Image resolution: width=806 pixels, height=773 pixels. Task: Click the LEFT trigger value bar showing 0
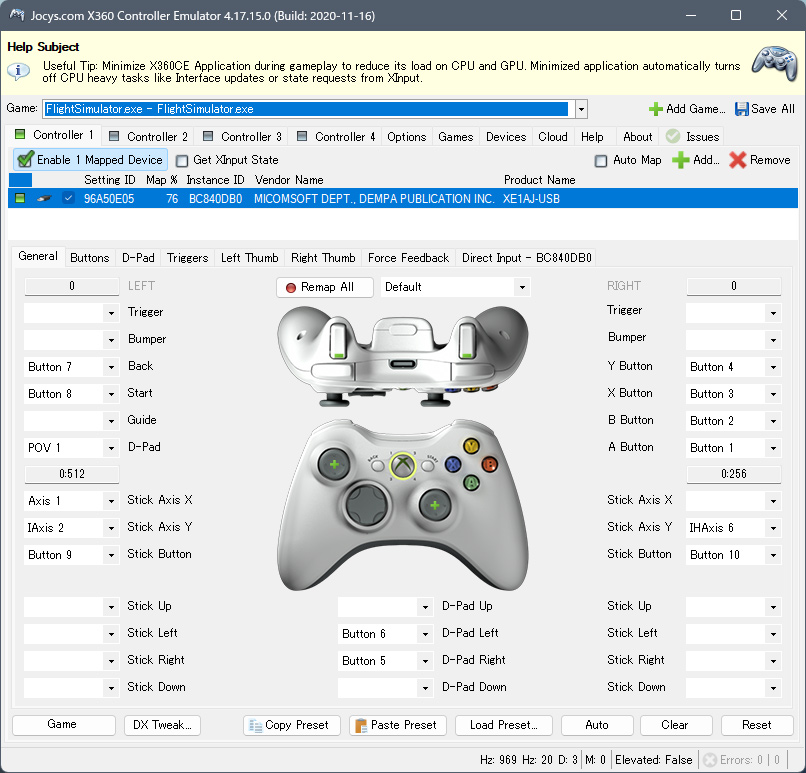point(72,286)
